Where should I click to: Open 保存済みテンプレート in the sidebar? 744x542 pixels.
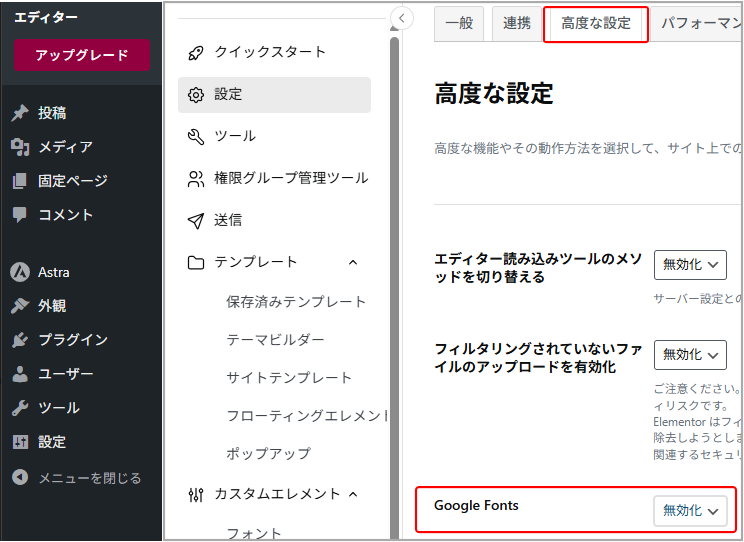(x=296, y=302)
